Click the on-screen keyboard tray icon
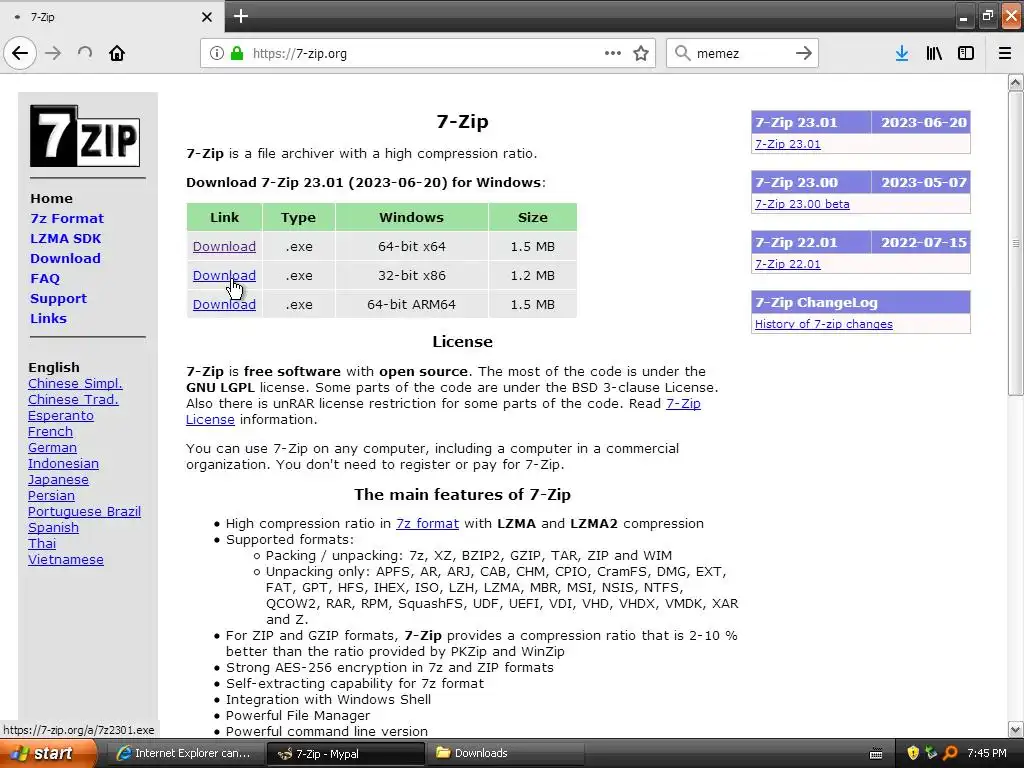 (876, 754)
